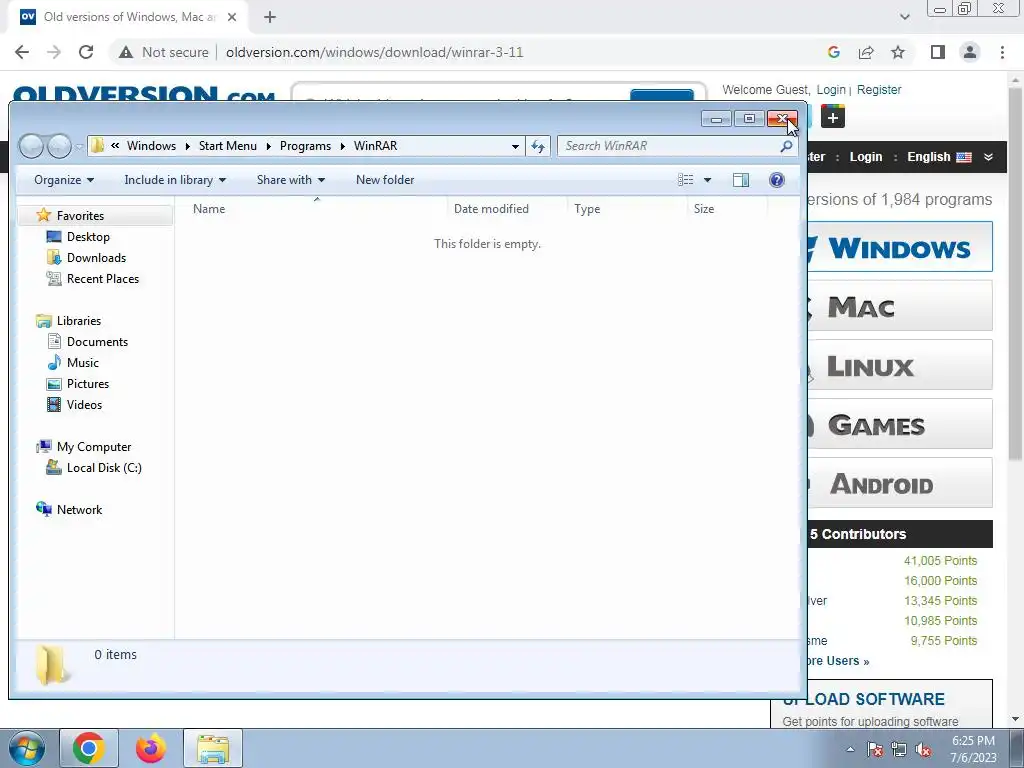Click New folder in the Explorer toolbar
Image resolution: width=1024 pixels, height=768 pixels.
pos(385,180)
